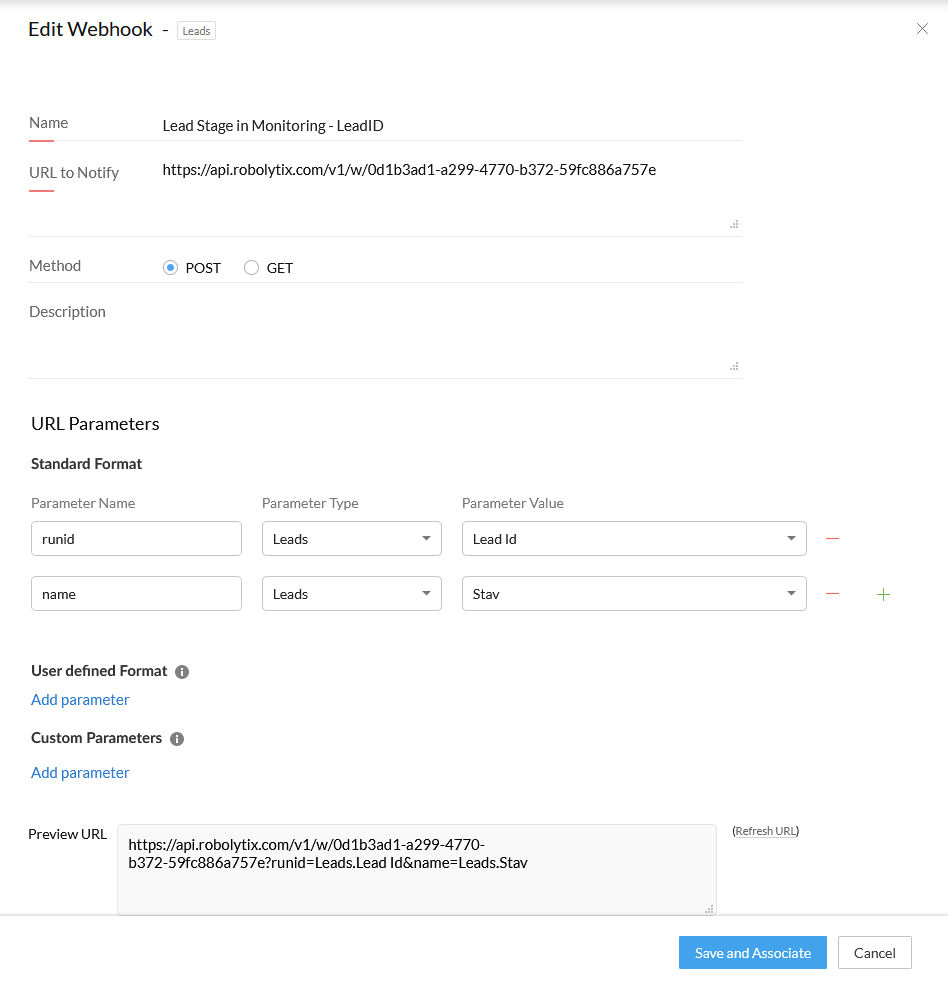Remove the name parameter row

832,594
